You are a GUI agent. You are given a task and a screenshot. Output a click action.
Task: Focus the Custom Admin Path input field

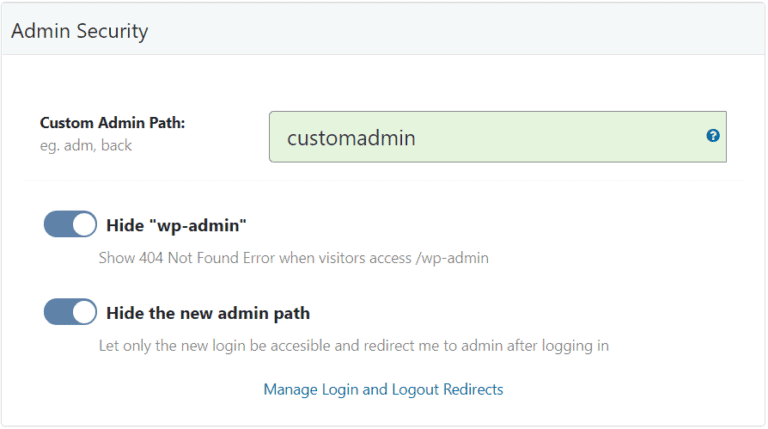point(490,136)
